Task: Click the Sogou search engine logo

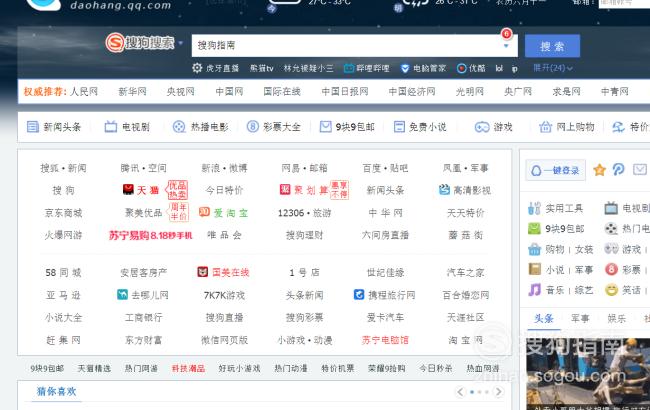Action: [x=140, y=42]
